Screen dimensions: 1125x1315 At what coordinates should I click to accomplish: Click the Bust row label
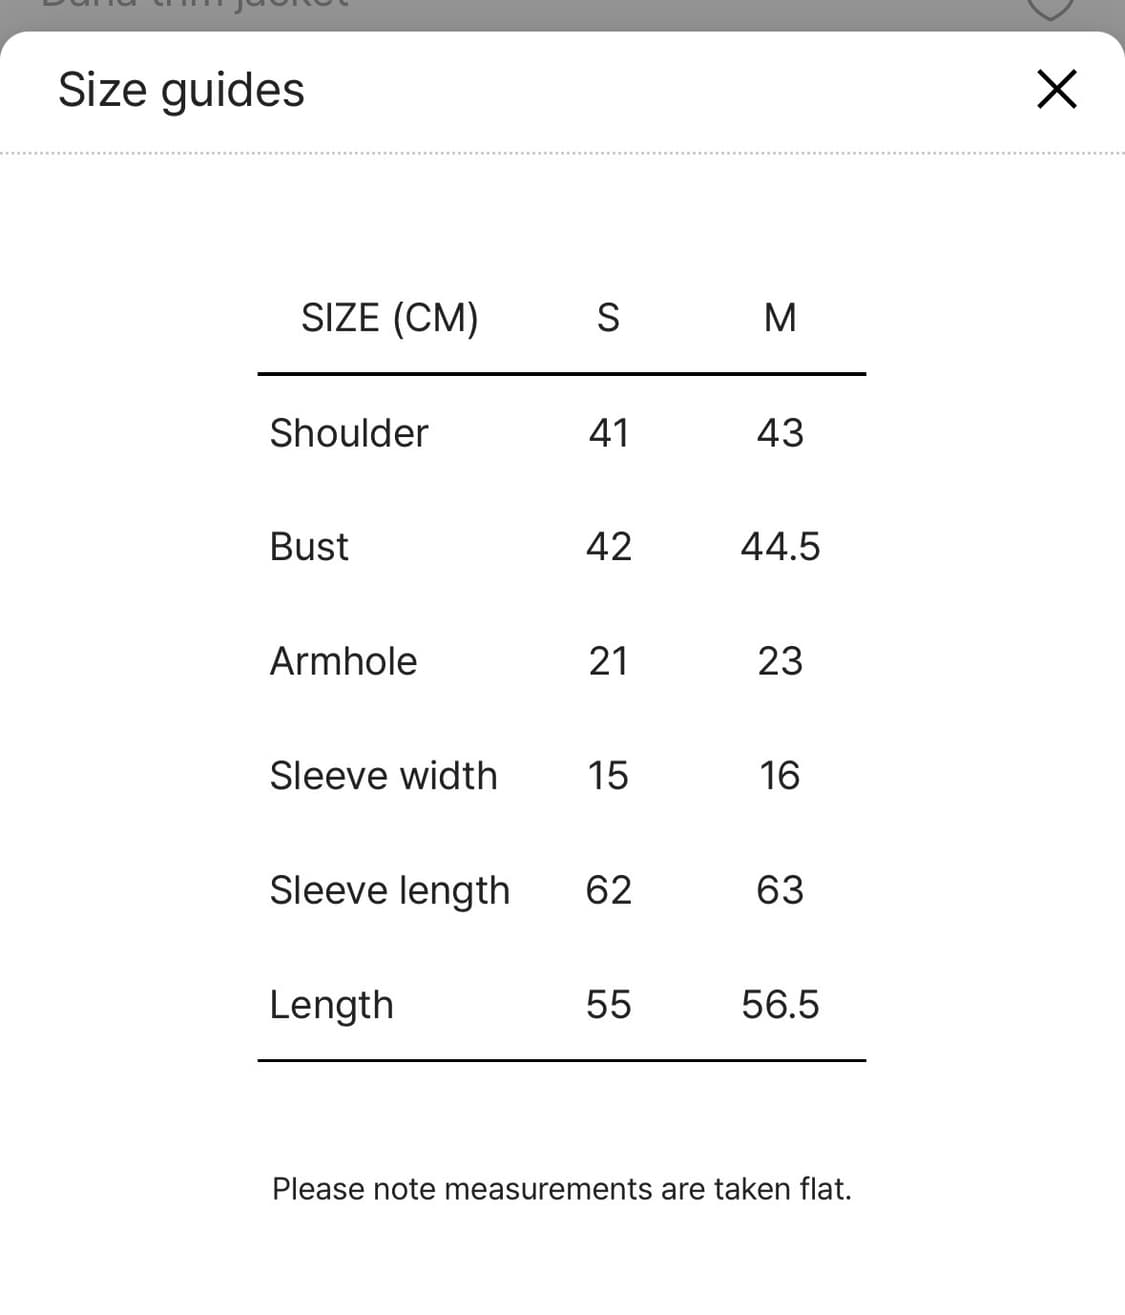[x=309, y=547]
